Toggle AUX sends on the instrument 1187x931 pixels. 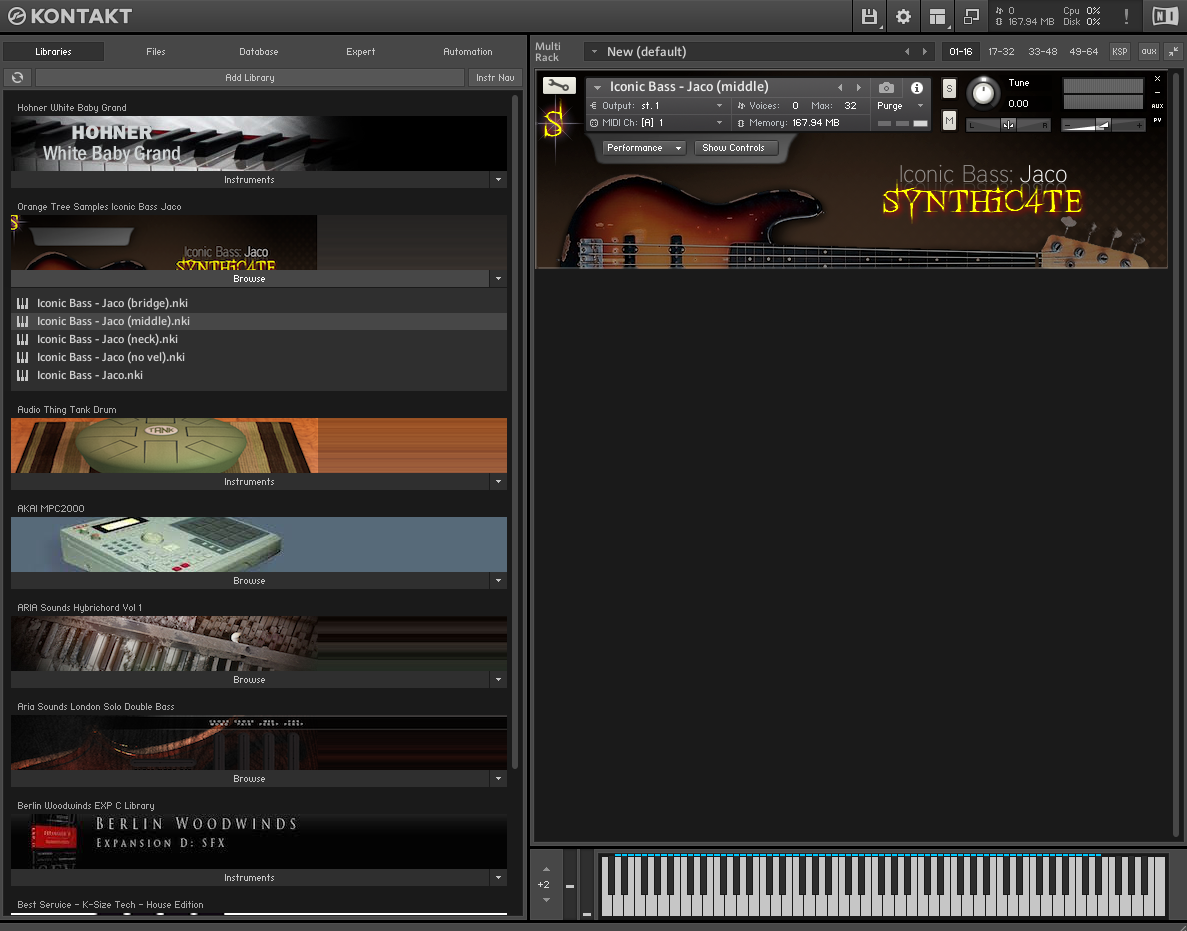click(x=1157, y=106)
